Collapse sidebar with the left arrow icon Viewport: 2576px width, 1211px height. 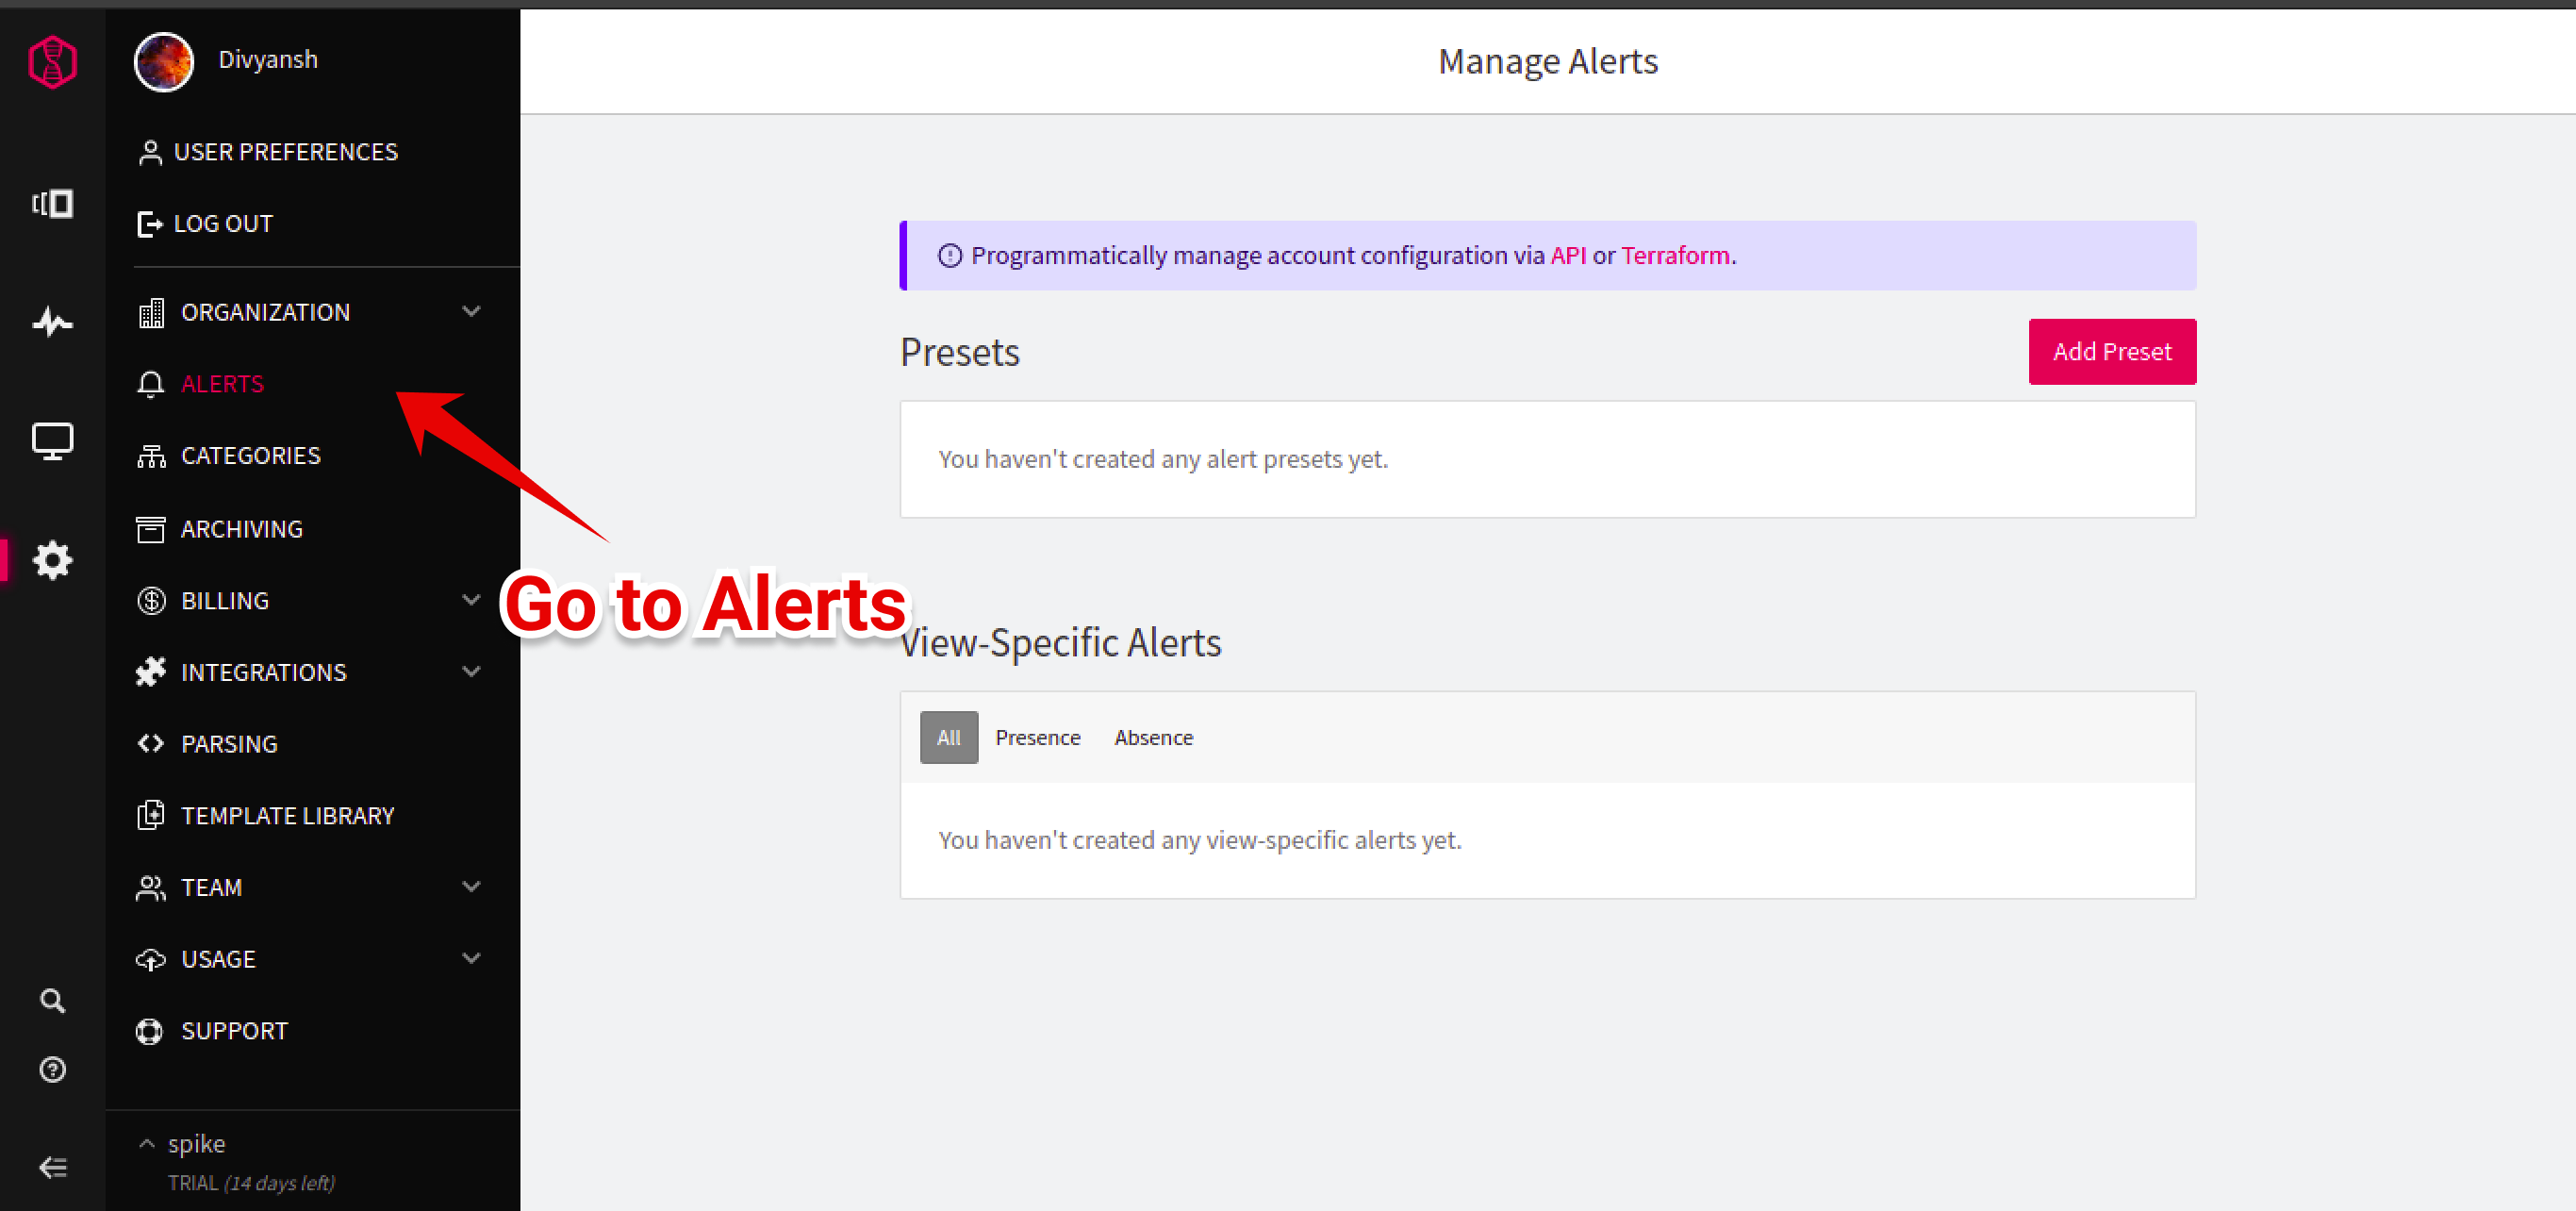point(52,1167)
